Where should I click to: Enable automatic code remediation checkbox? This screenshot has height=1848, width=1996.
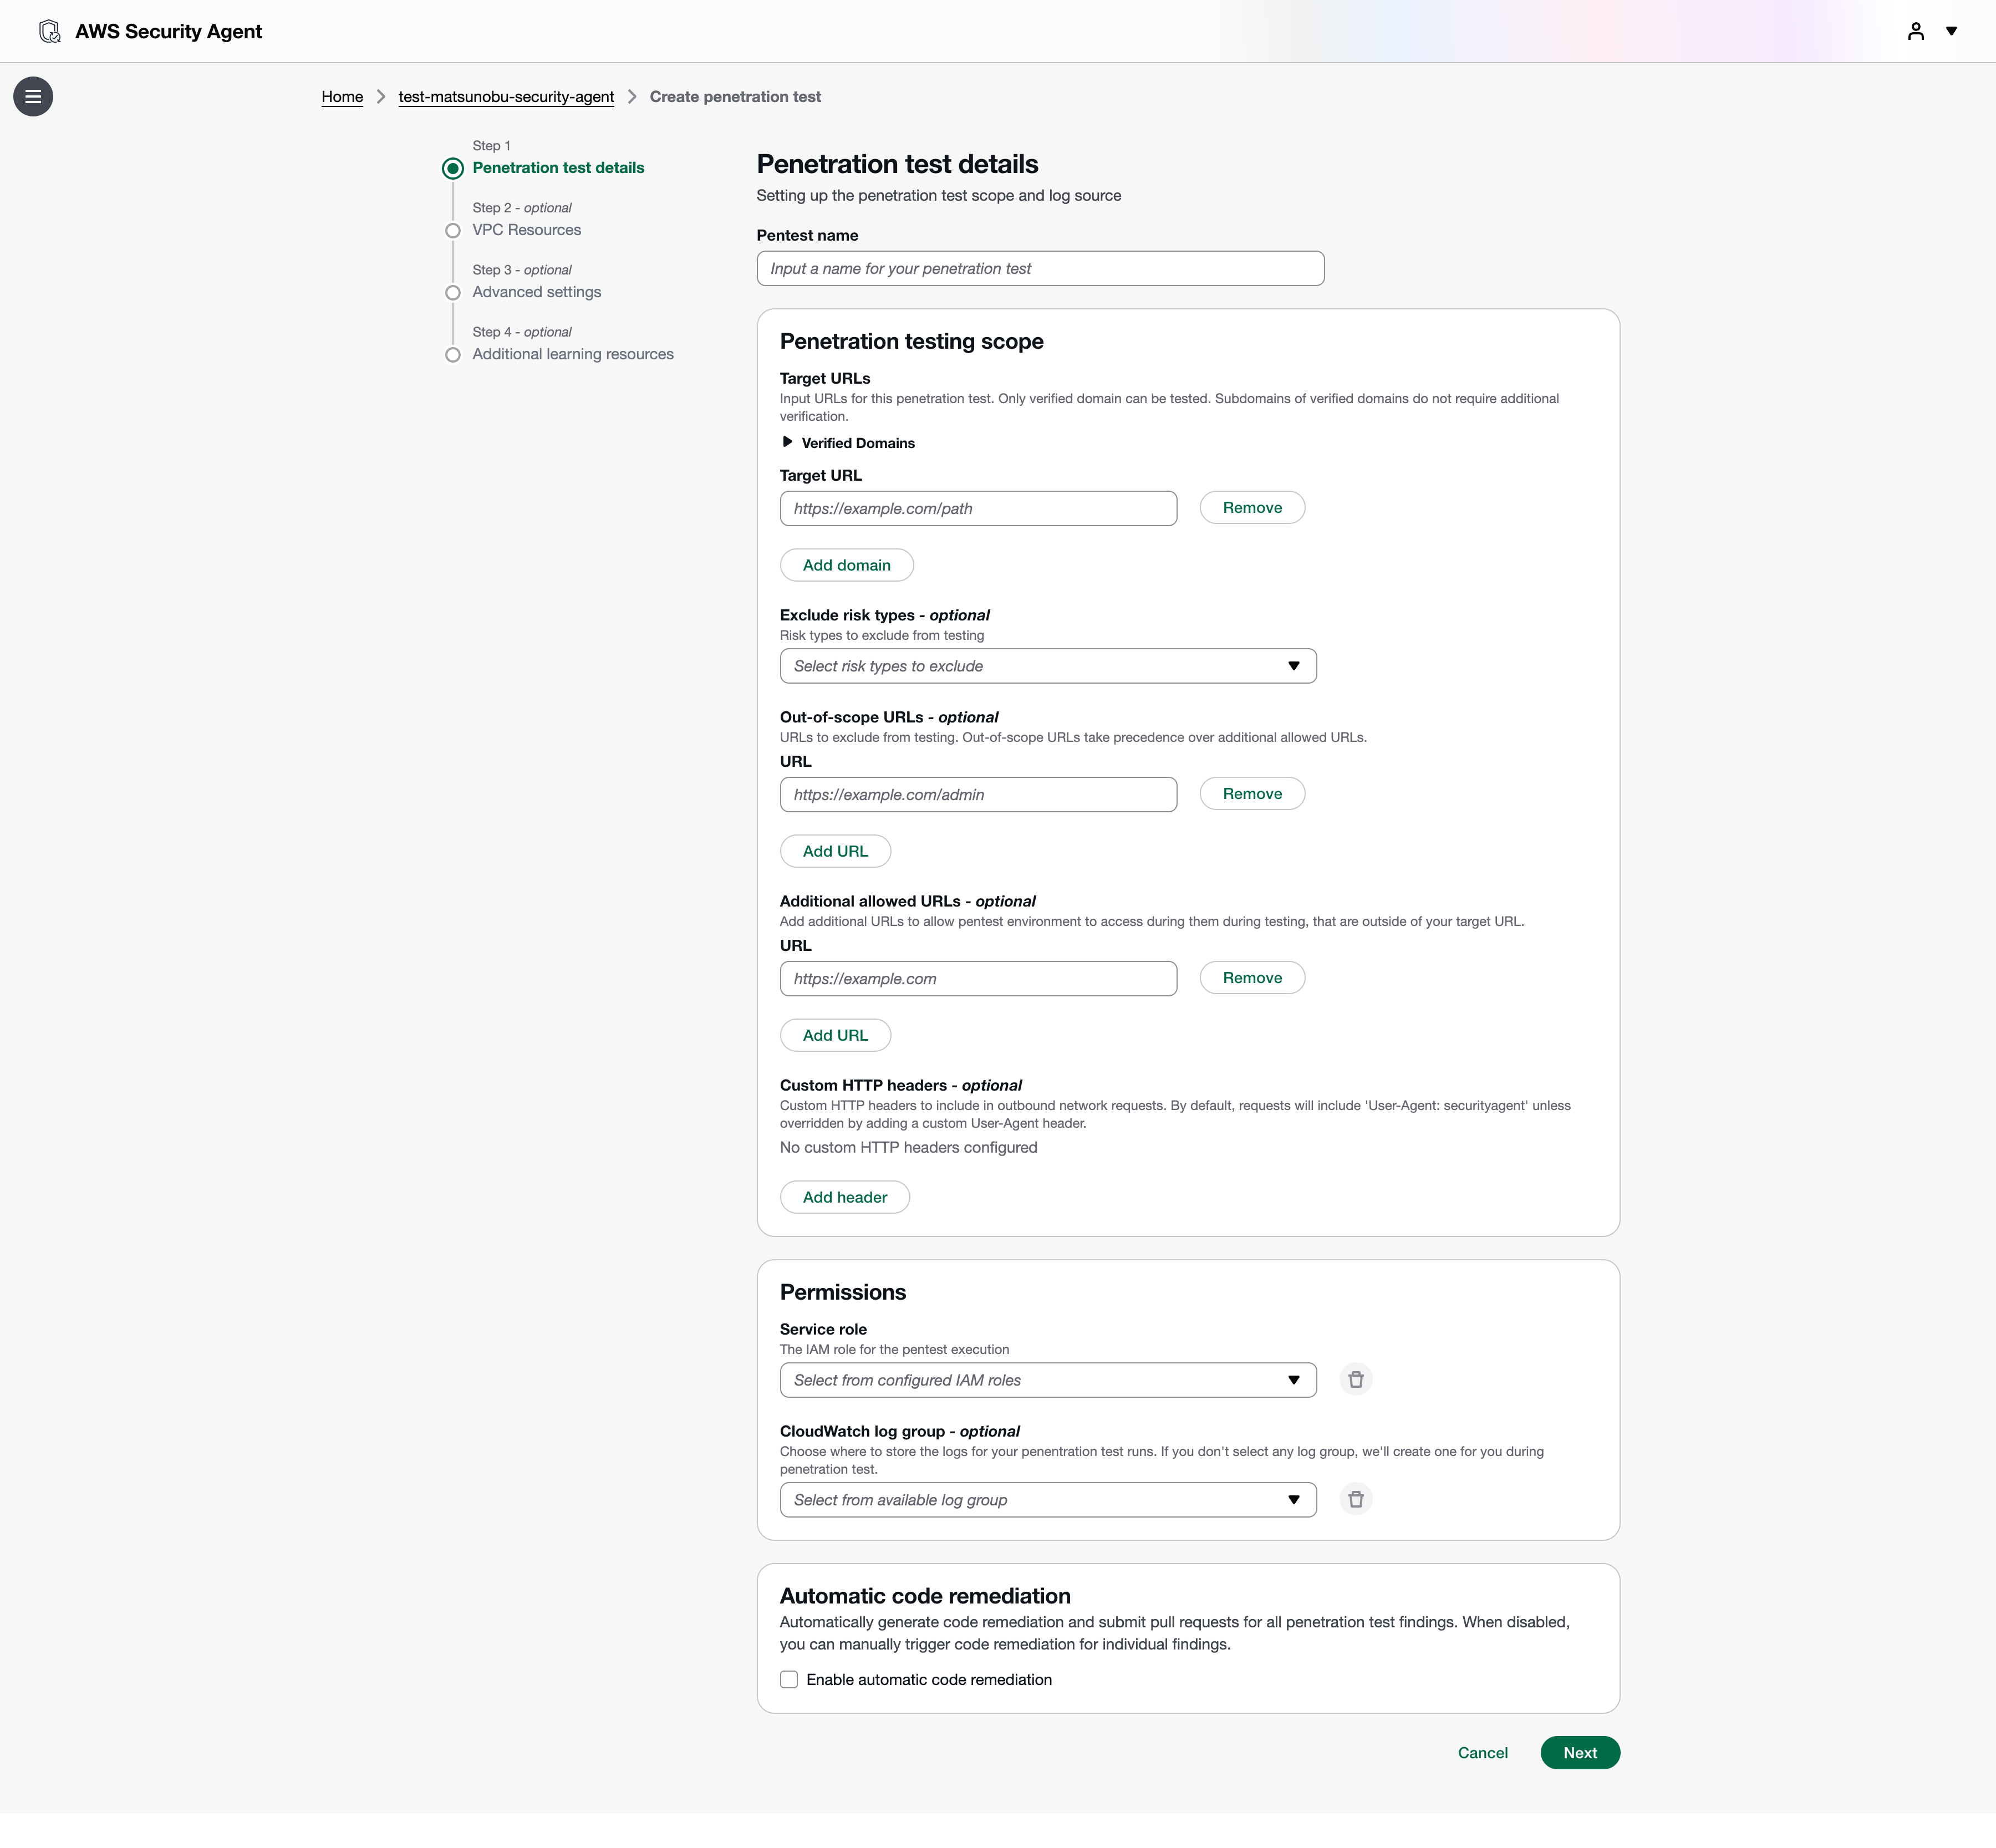(789, 1679)
